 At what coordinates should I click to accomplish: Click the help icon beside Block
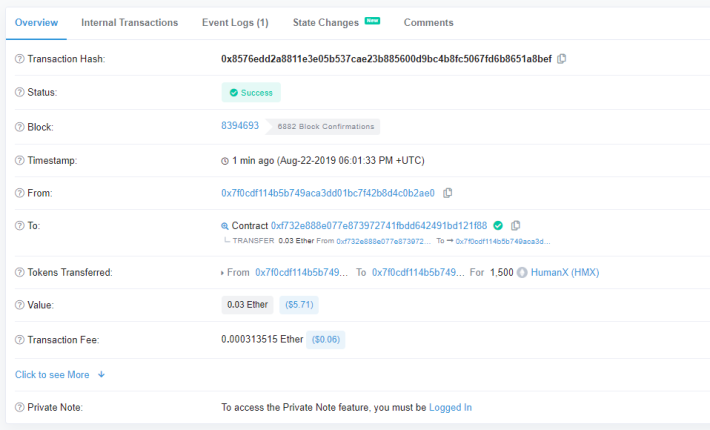pos(19,127)
